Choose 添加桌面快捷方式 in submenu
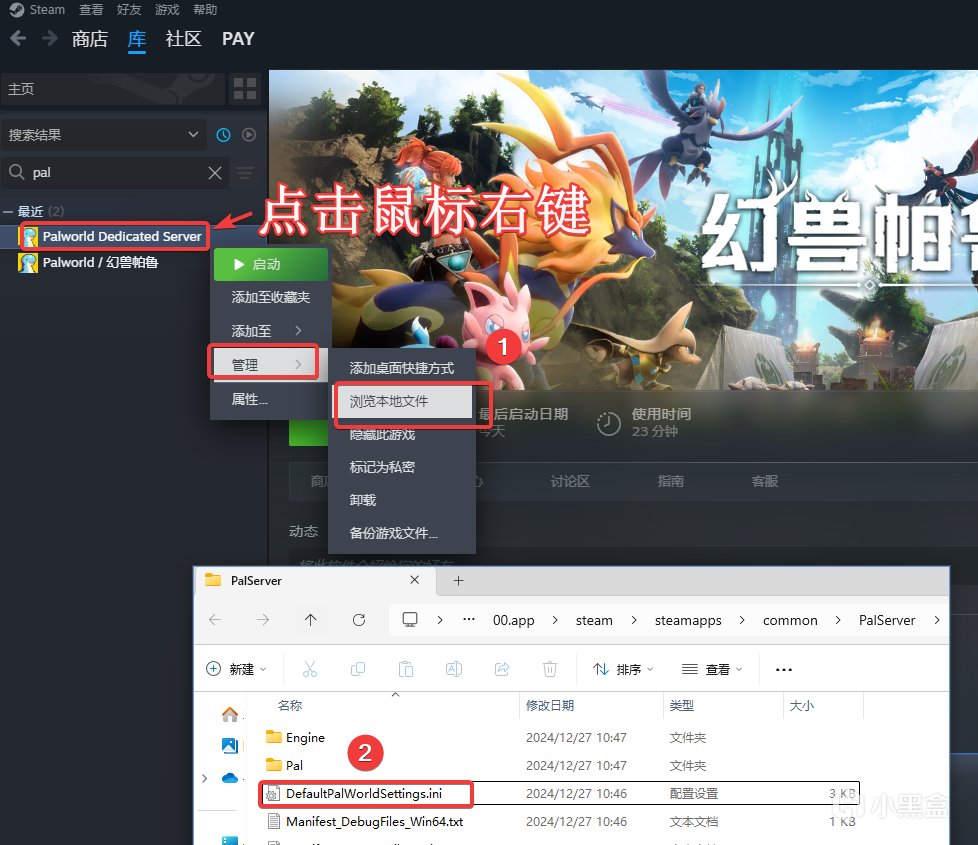 click(402, 369)
